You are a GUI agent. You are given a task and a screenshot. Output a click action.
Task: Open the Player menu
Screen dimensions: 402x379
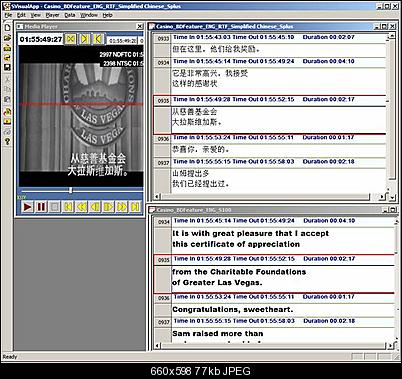pos(52,15)
